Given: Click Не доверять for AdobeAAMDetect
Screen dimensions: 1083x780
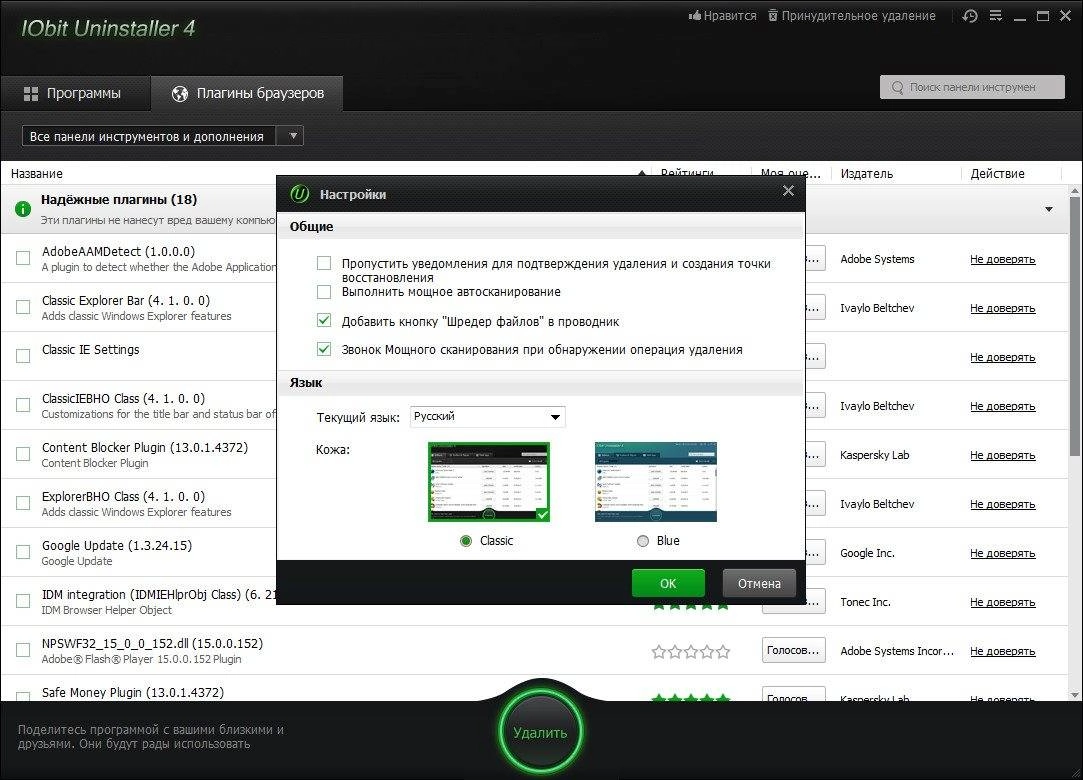Looking at the screenshot, I should (1002, 259).
